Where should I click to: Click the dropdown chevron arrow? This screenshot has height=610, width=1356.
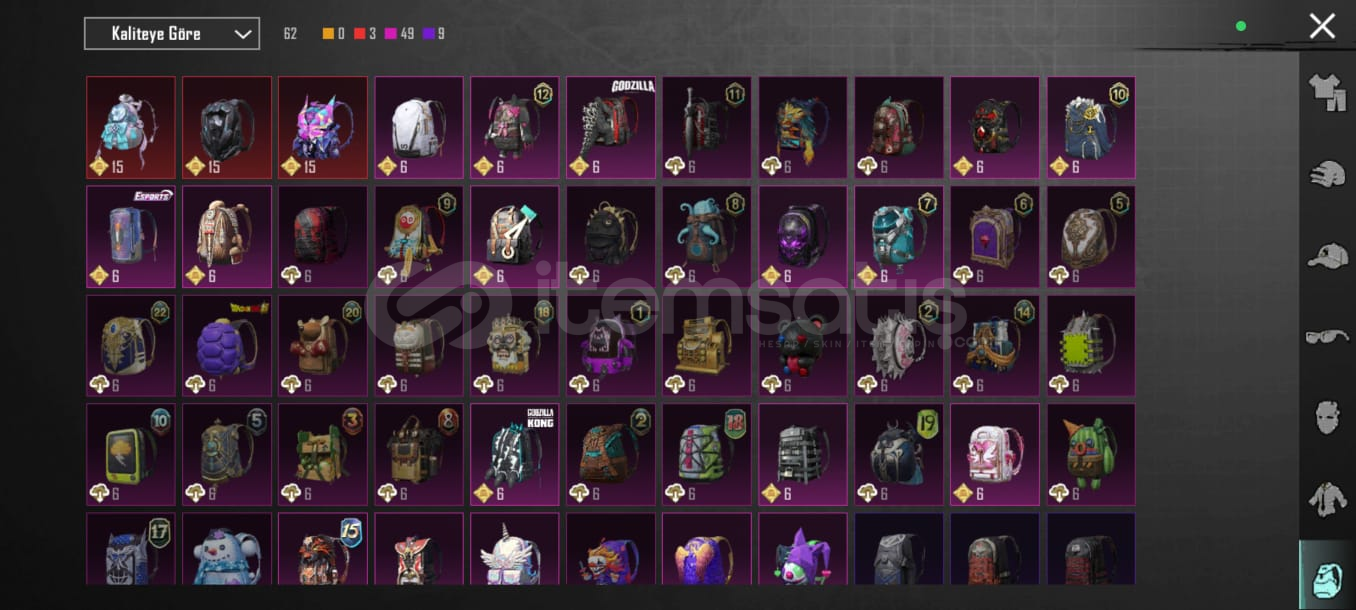pos(242,34)
